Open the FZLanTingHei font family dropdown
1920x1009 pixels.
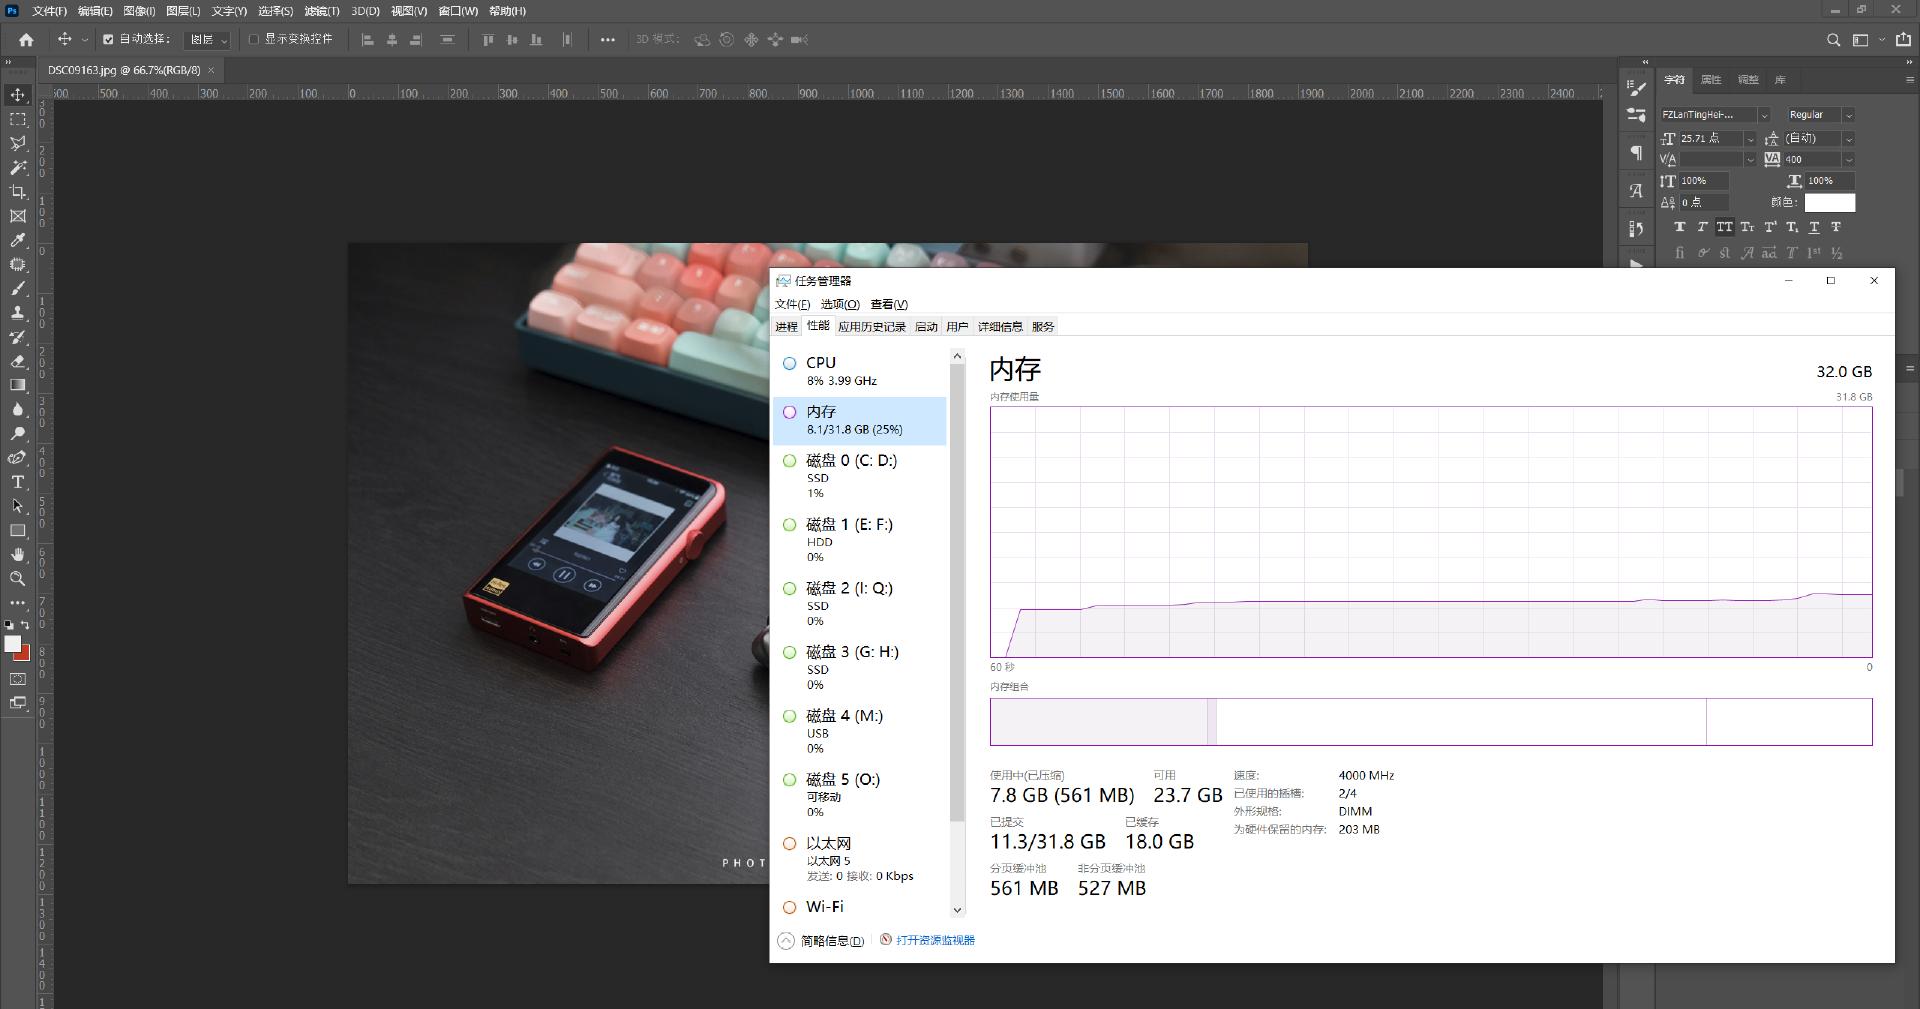coord(1766,114)
